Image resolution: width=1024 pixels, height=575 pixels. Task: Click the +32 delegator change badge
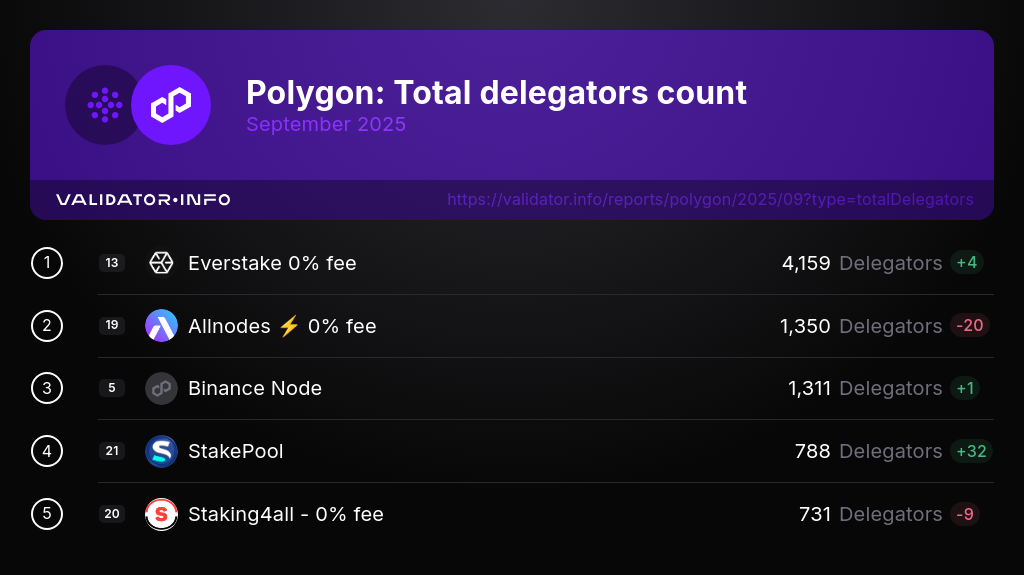coord(971,451)
